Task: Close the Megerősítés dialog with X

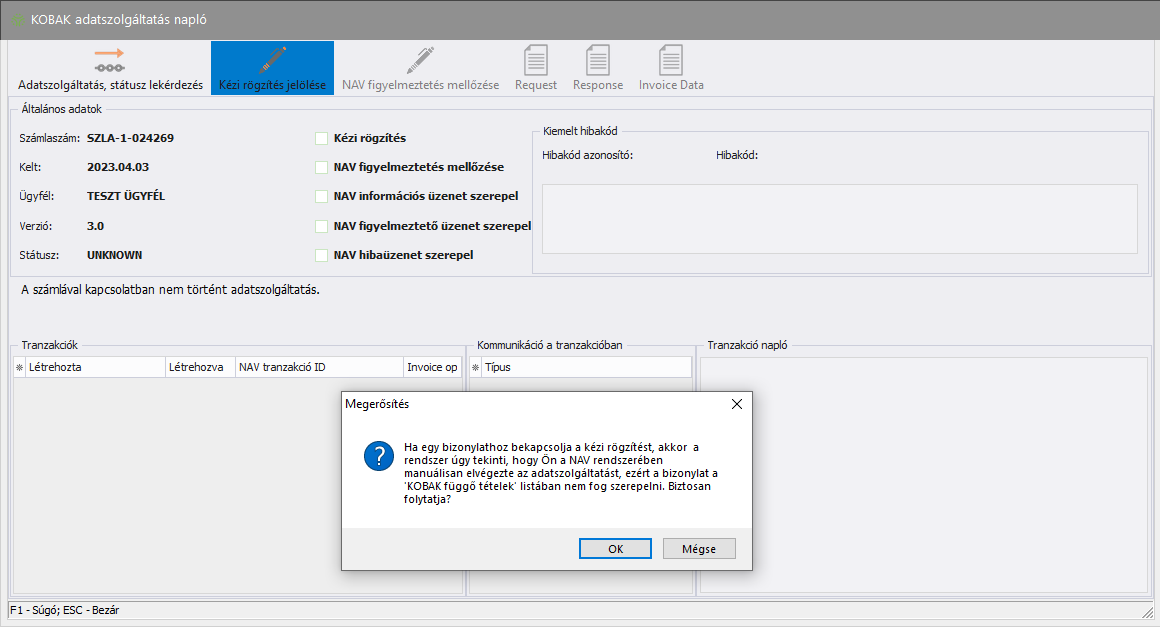Action: 737,404
